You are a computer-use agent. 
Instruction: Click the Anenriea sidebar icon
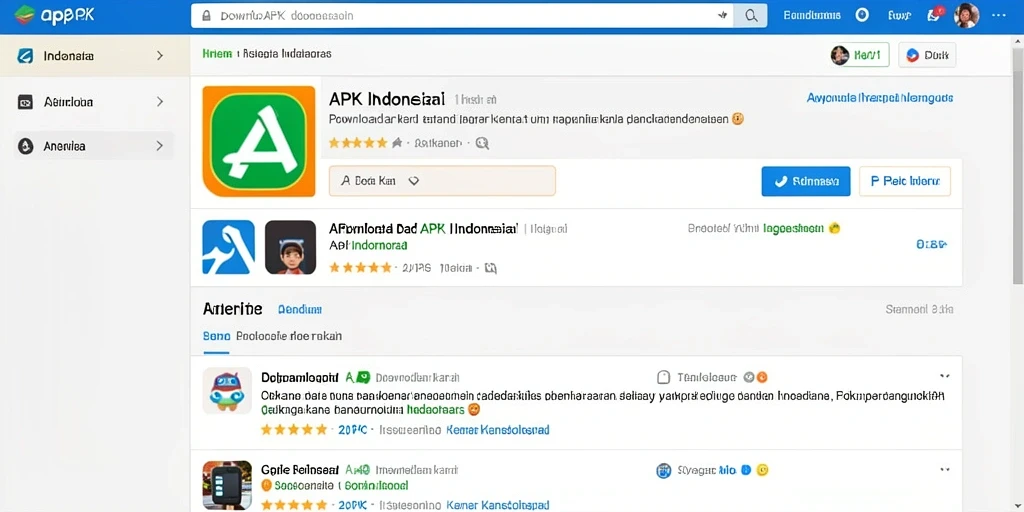[25, 146]
